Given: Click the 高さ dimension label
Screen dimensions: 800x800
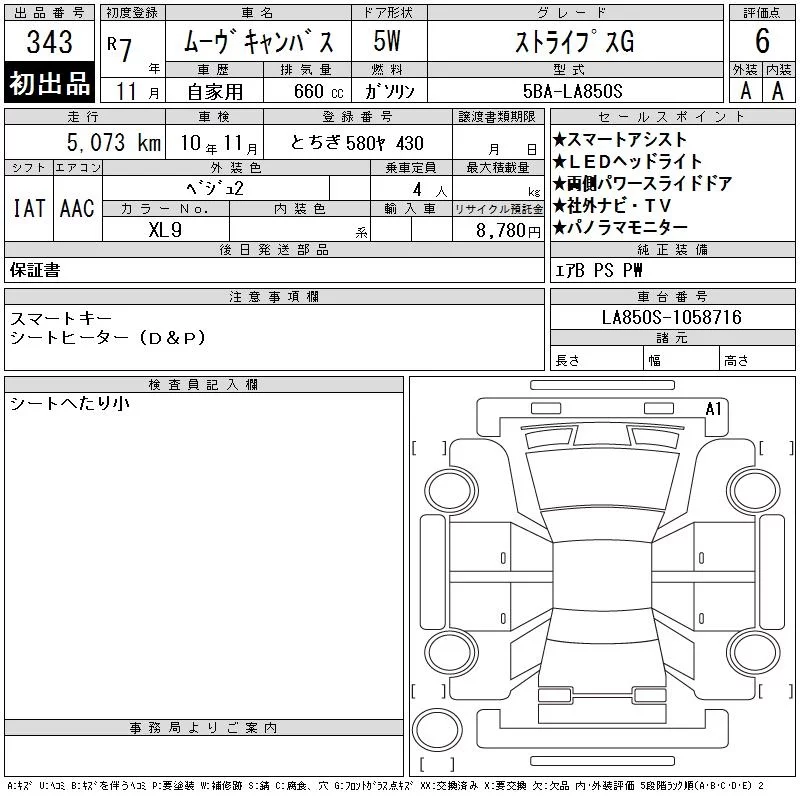Looking at the screenshot, I should coord(736,361).
